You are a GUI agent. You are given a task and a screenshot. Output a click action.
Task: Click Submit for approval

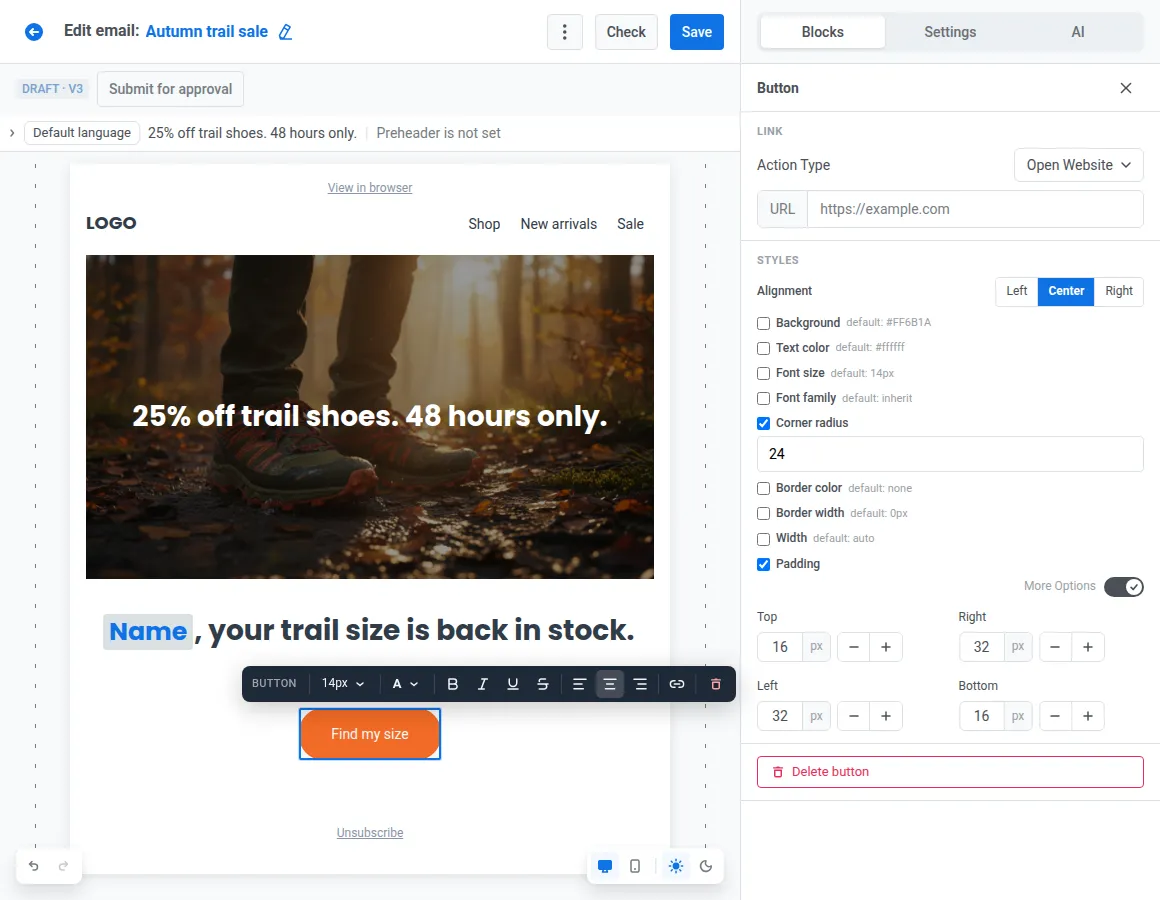pos(170,89)
